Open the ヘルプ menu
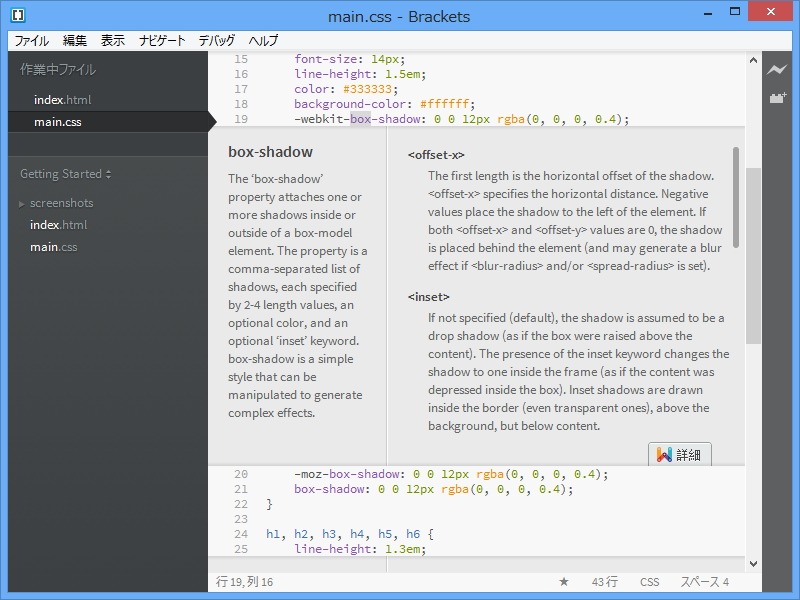The image size is (800, 600). 264,41
